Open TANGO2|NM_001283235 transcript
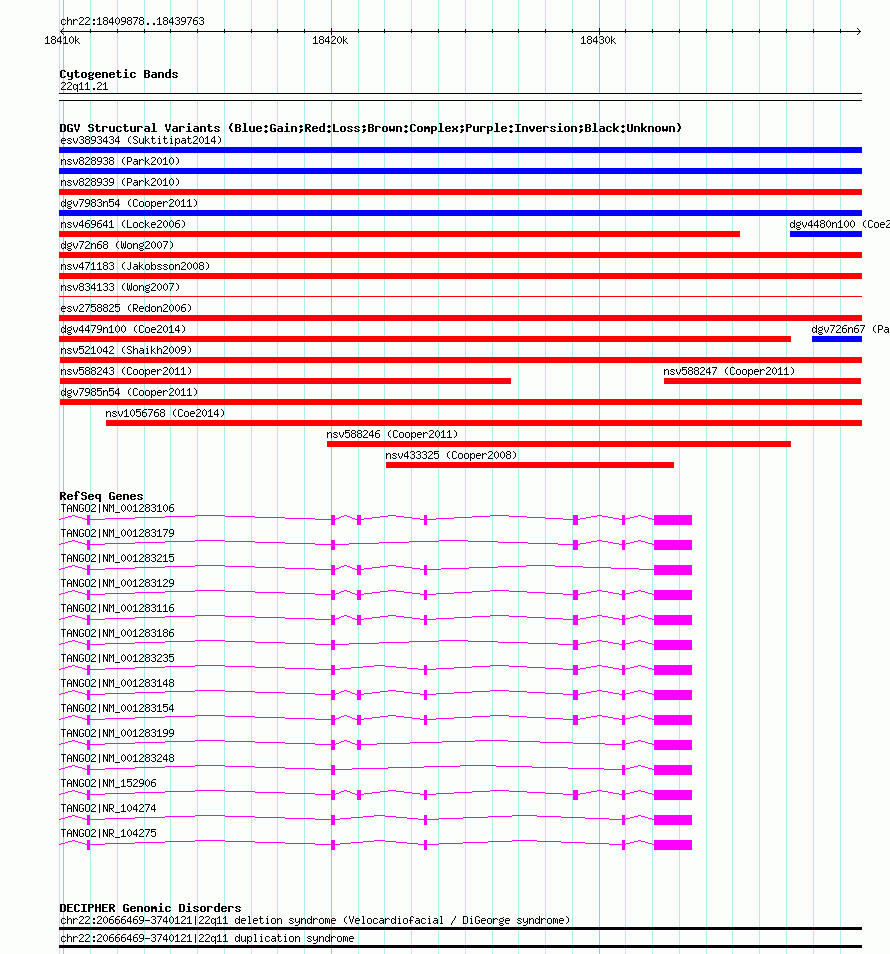 tap(117, 658)
